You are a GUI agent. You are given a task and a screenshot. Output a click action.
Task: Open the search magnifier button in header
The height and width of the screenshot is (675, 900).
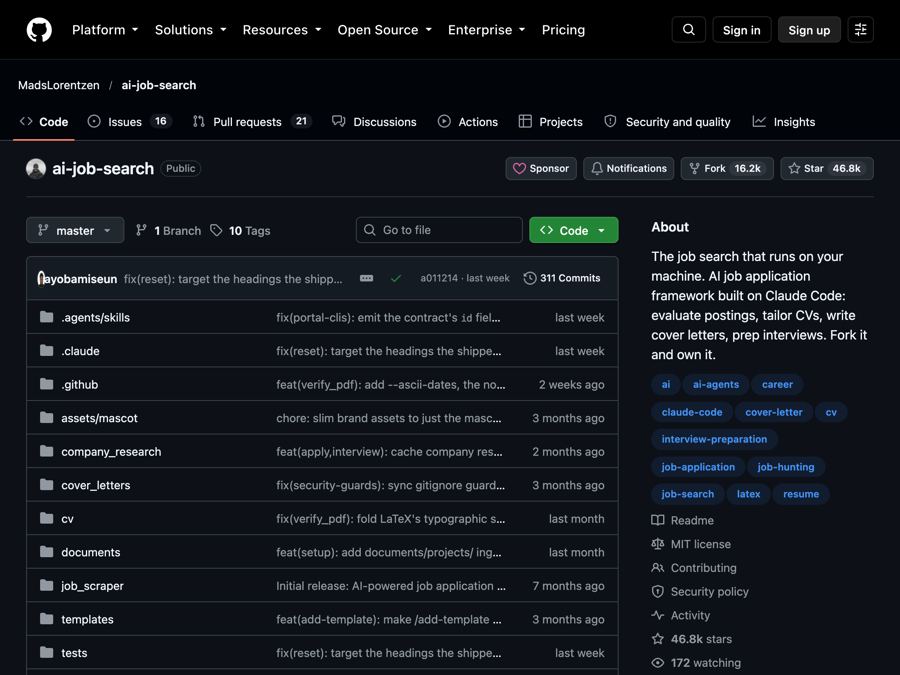pyautogui.click(x=689, y=30)
